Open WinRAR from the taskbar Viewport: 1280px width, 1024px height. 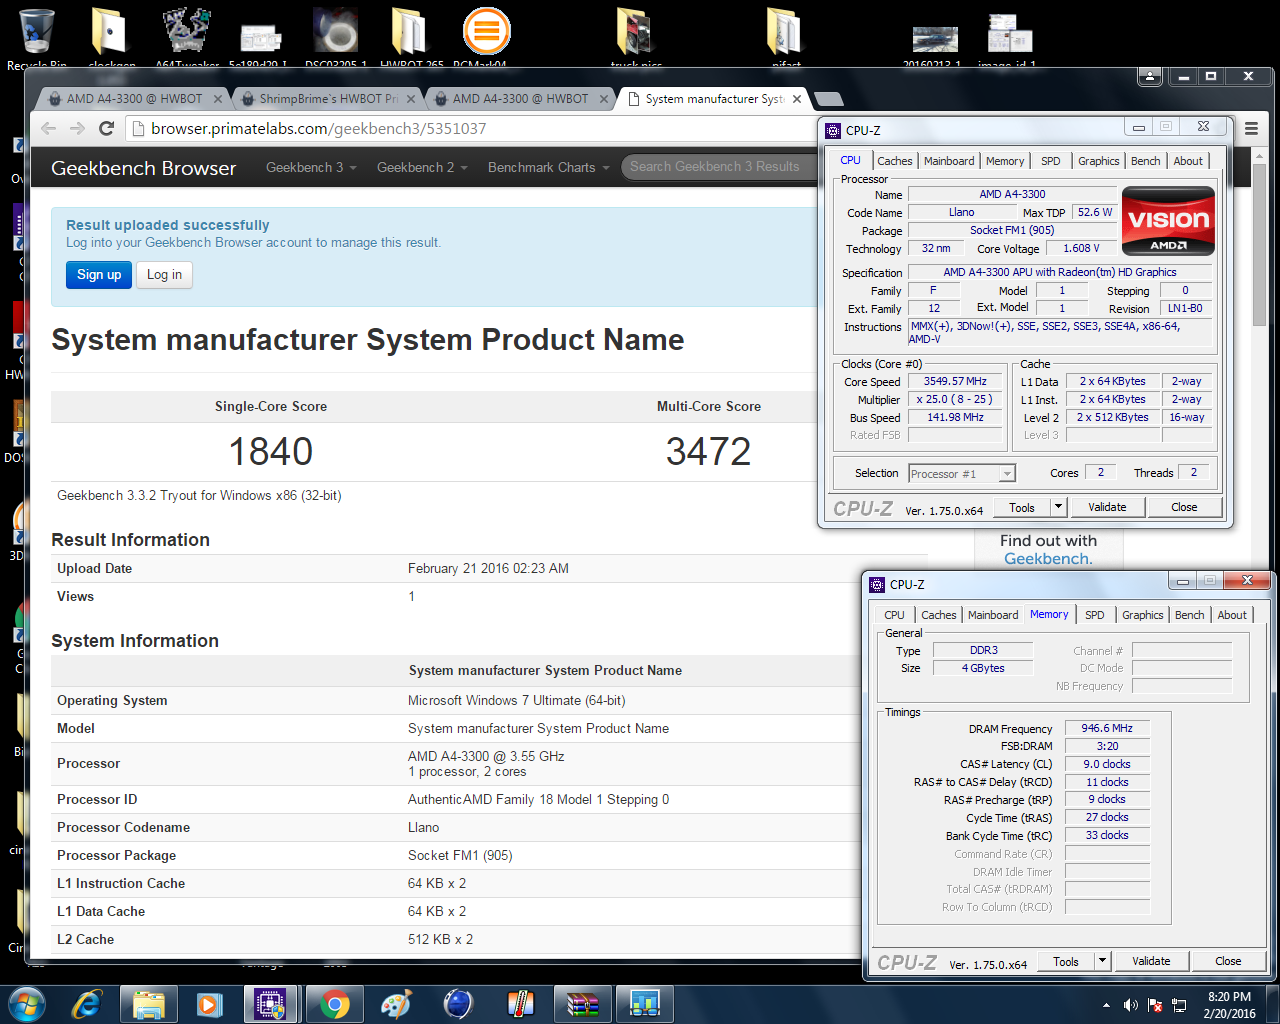[583, 1004]
